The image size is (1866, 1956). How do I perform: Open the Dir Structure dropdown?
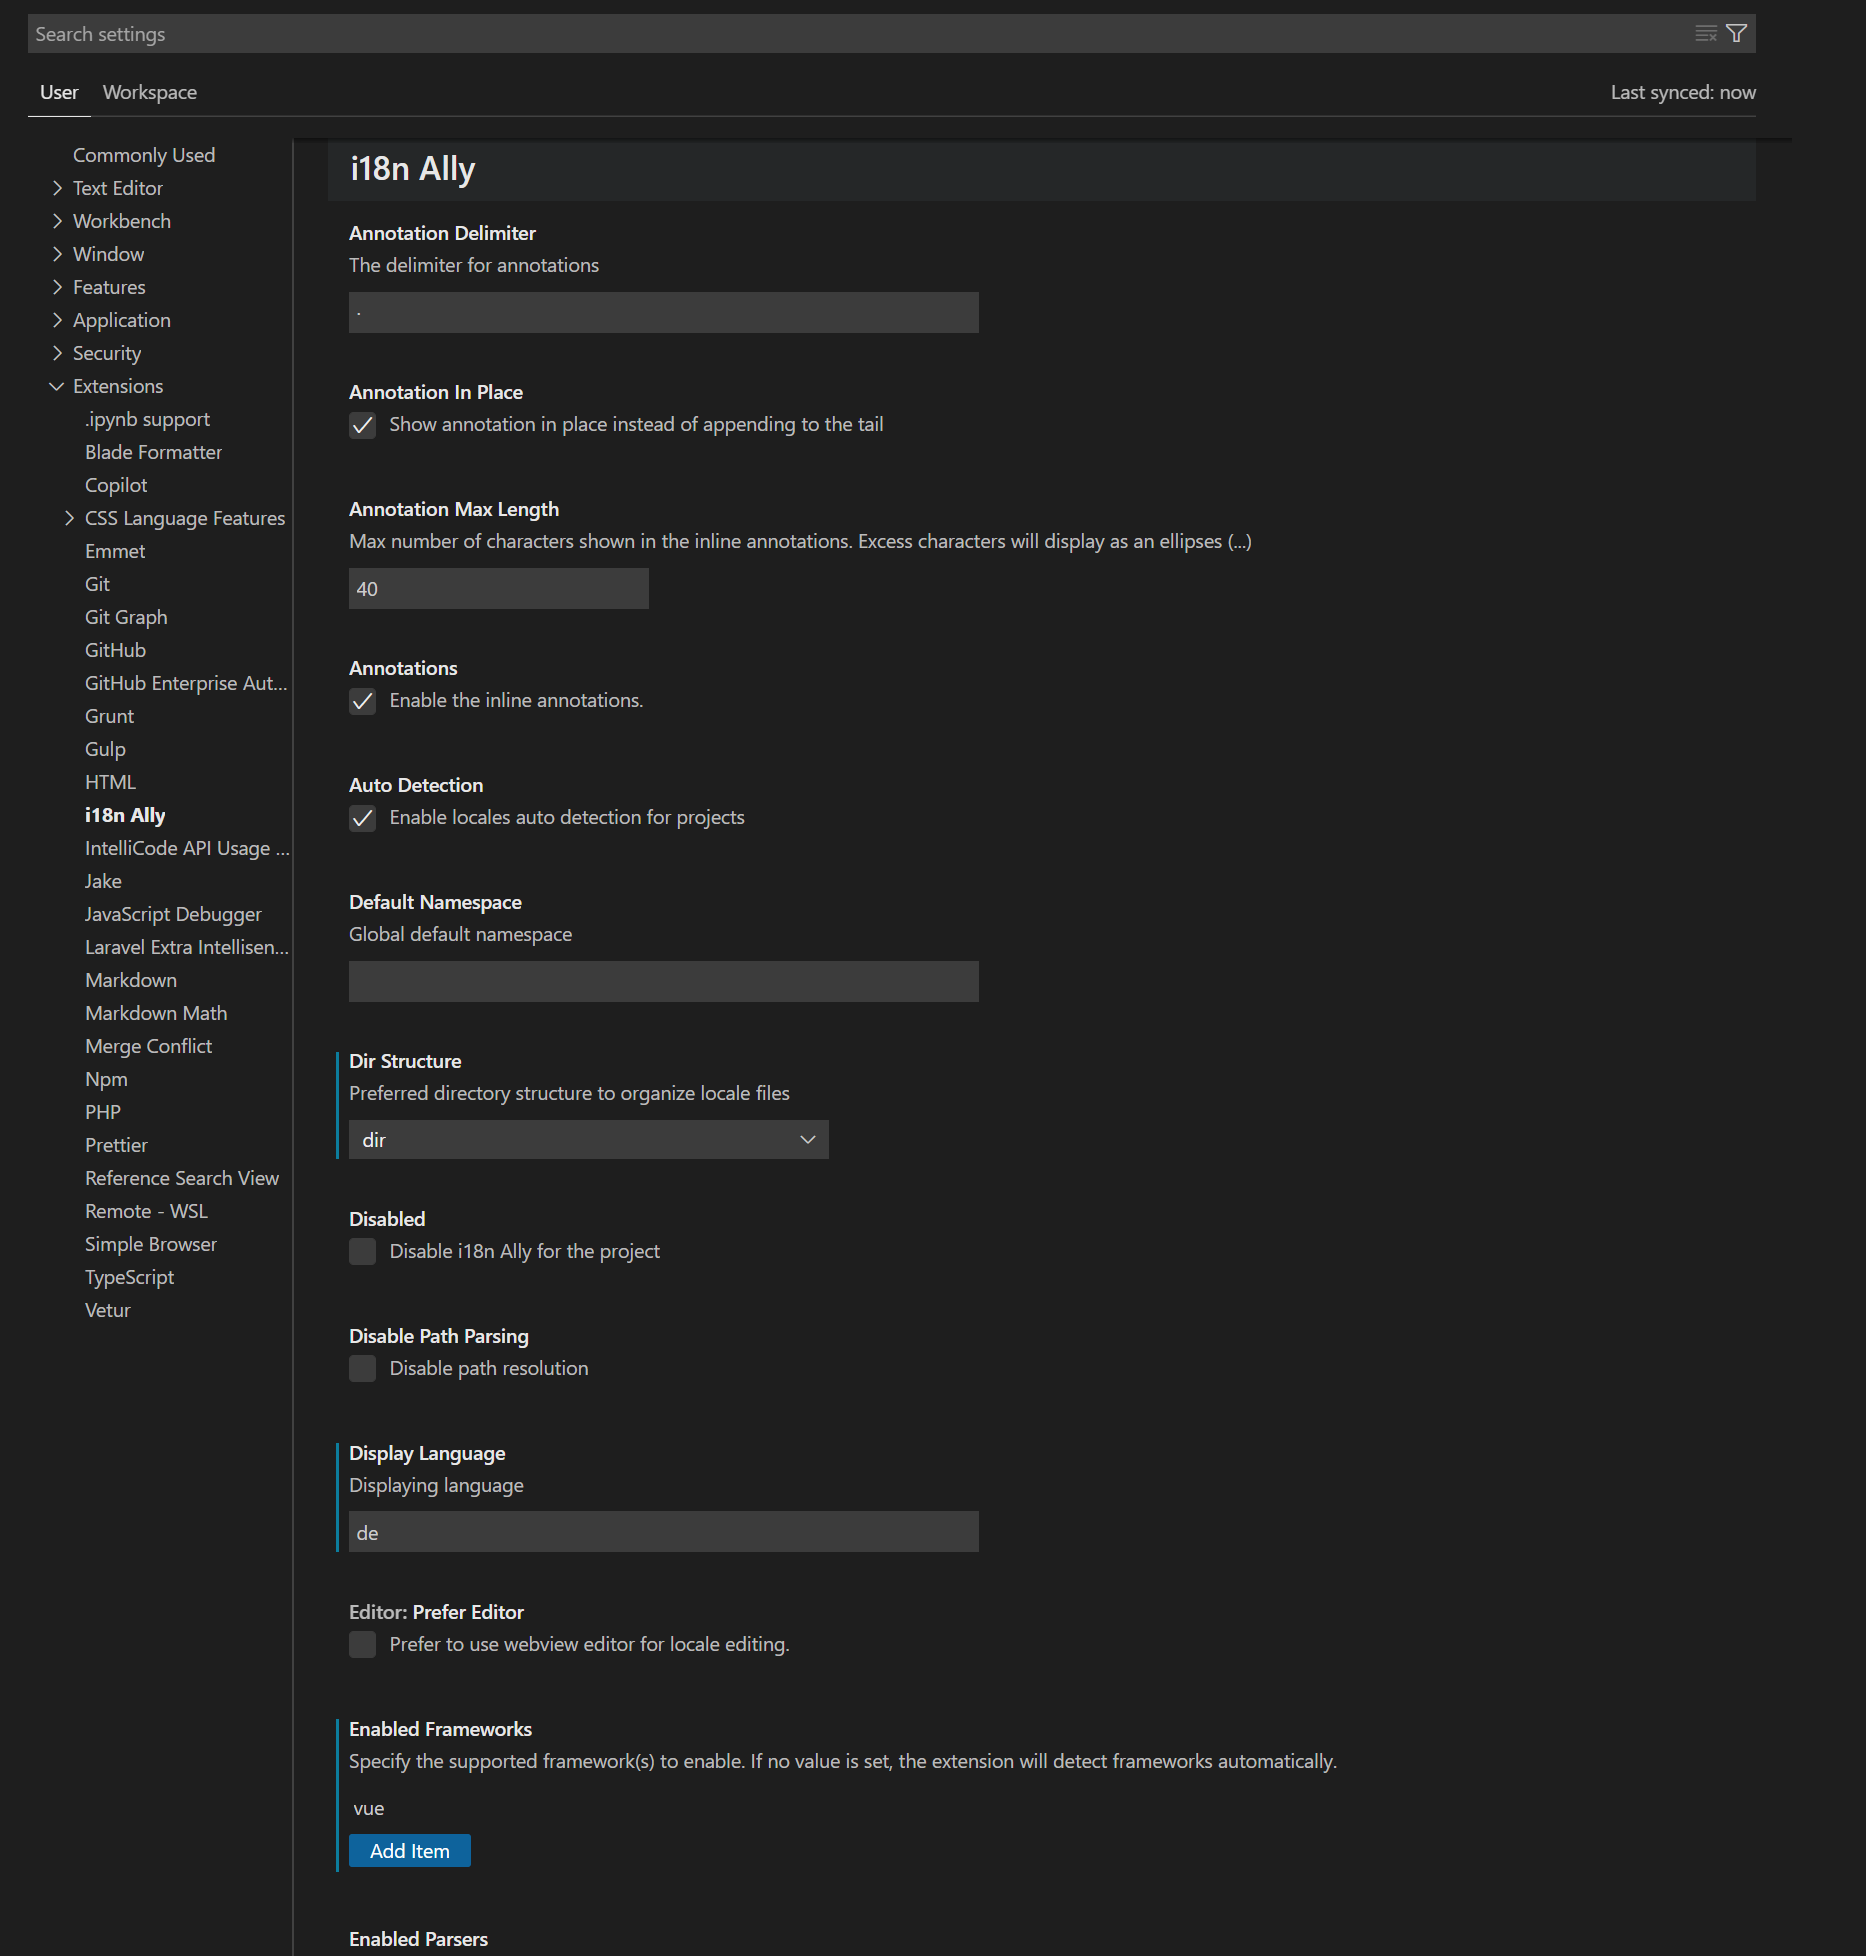[588, 1140]
